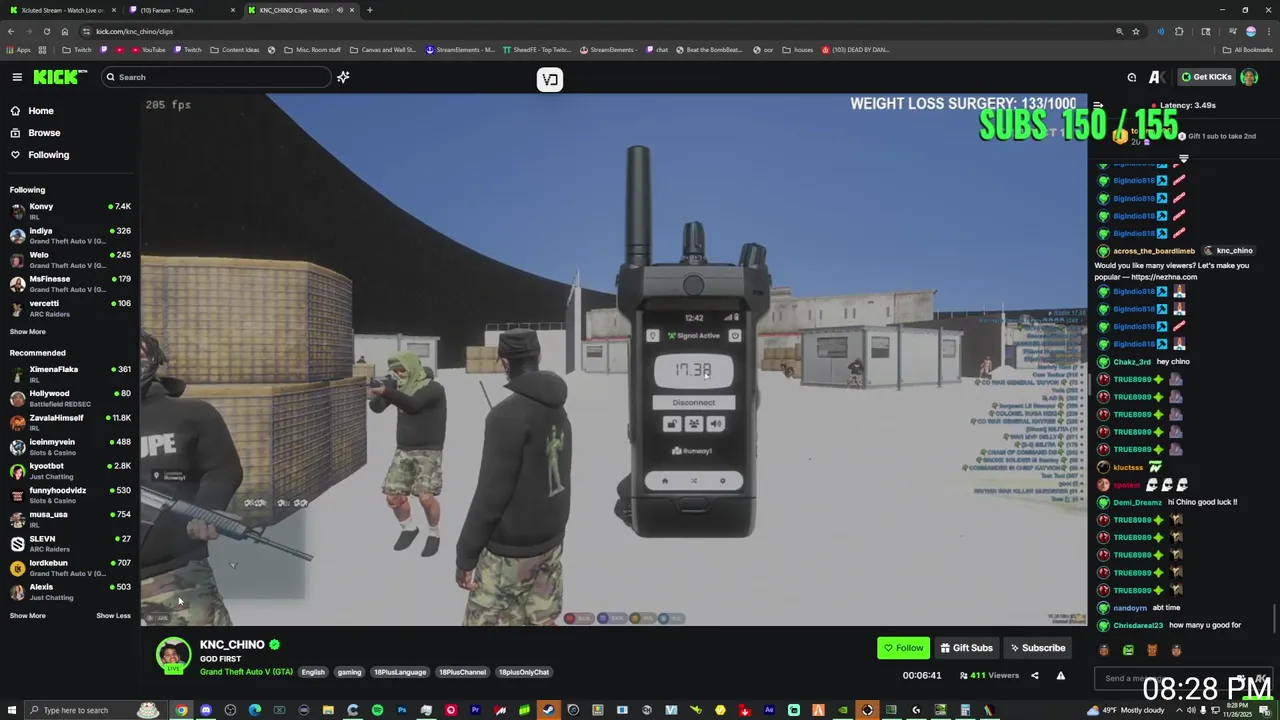Open lordkebun recommended channel
Screen dimensions: 1280x720
[x=70, y=568]
